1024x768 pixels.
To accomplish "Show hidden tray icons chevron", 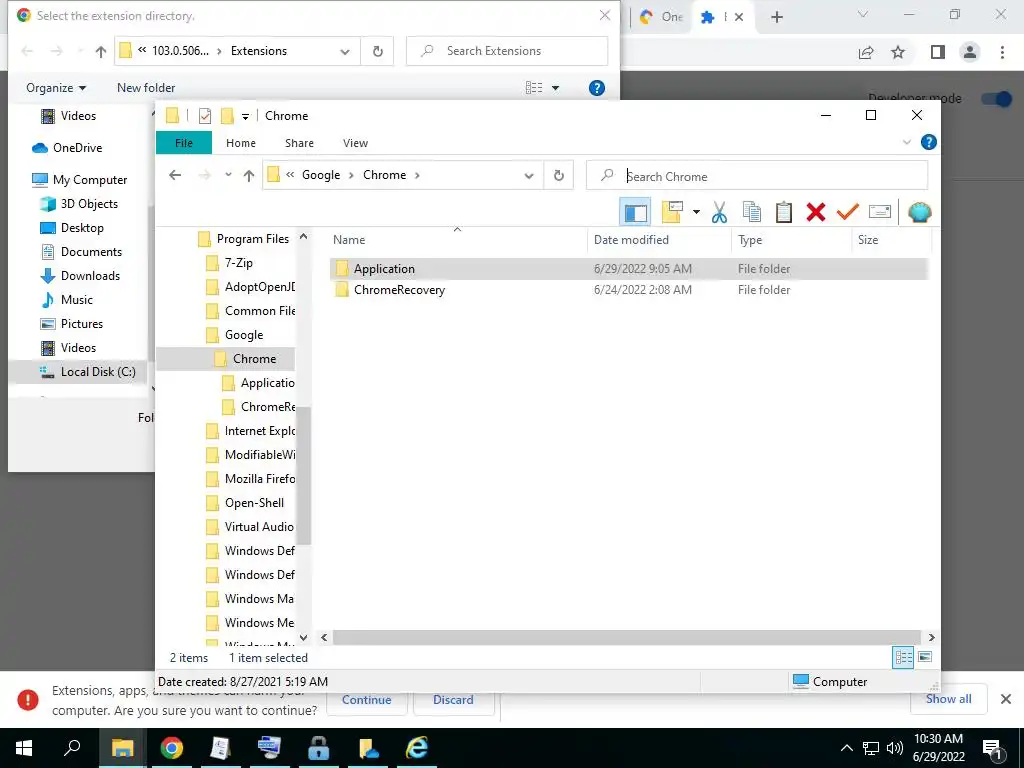I will 846,748.
